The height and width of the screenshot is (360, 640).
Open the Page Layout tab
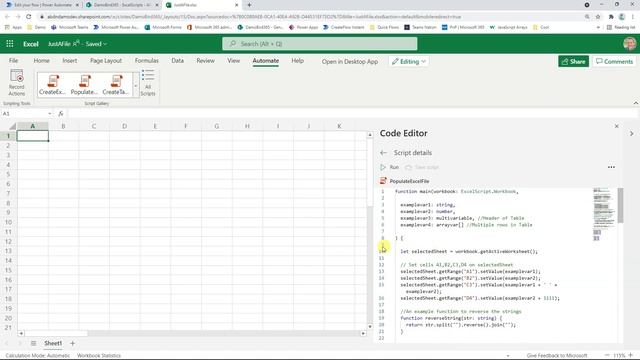click(106, 60)
